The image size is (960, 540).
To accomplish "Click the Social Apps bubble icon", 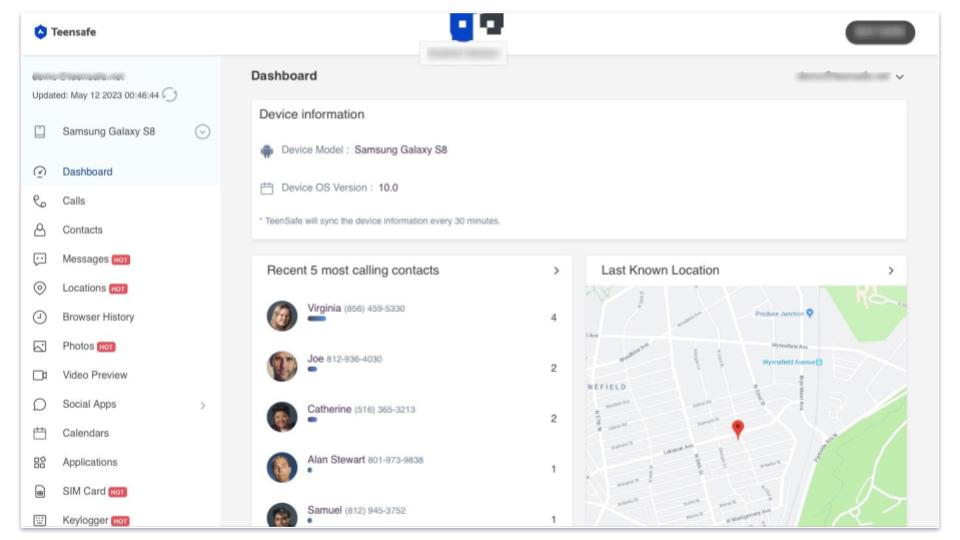I will tap(40, 404).
